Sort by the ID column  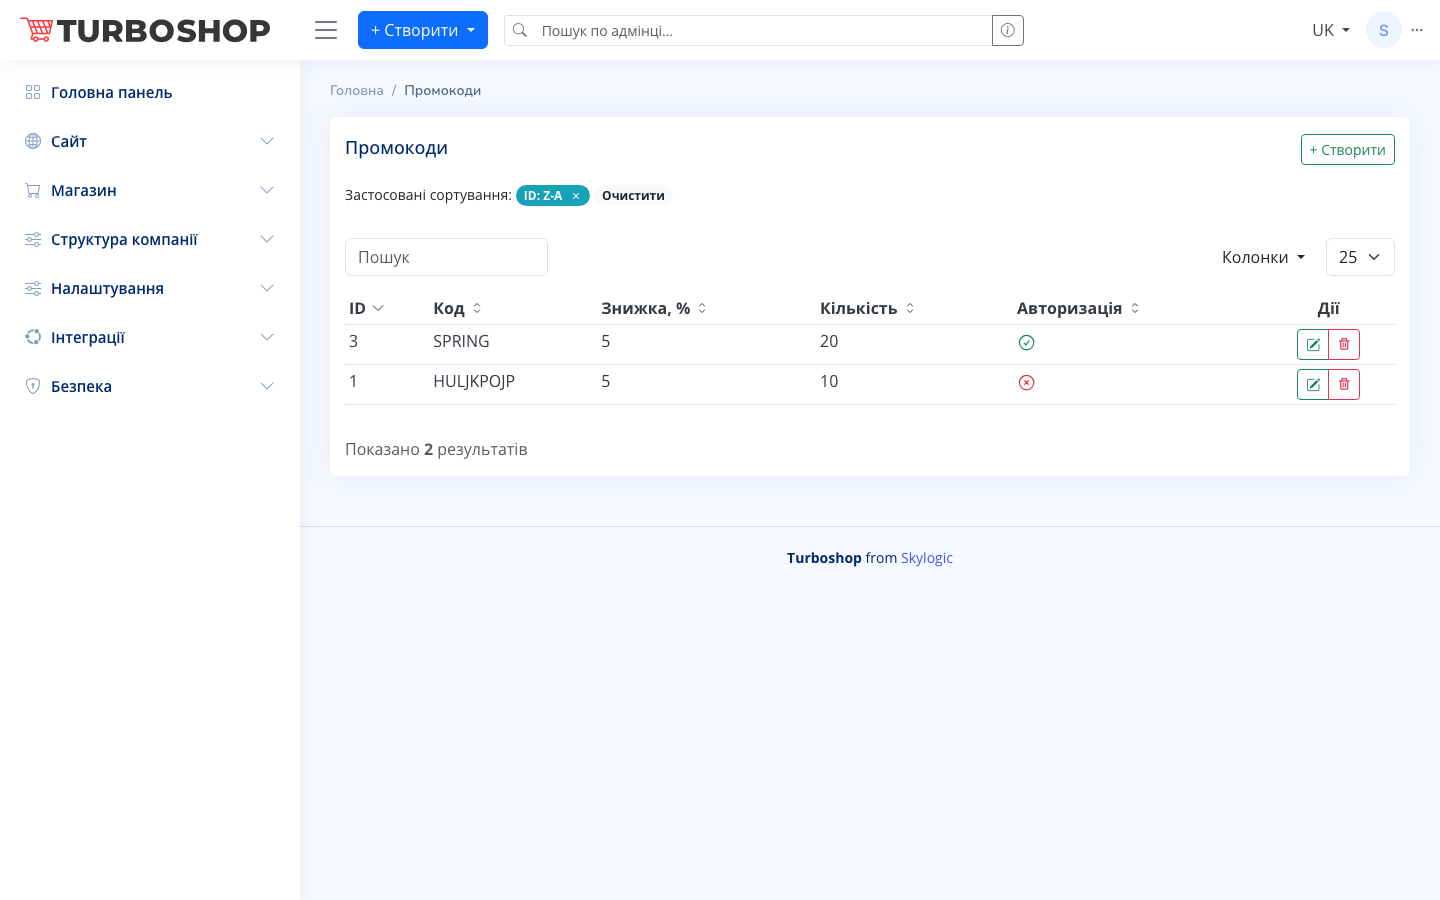[x=366, y=308]
